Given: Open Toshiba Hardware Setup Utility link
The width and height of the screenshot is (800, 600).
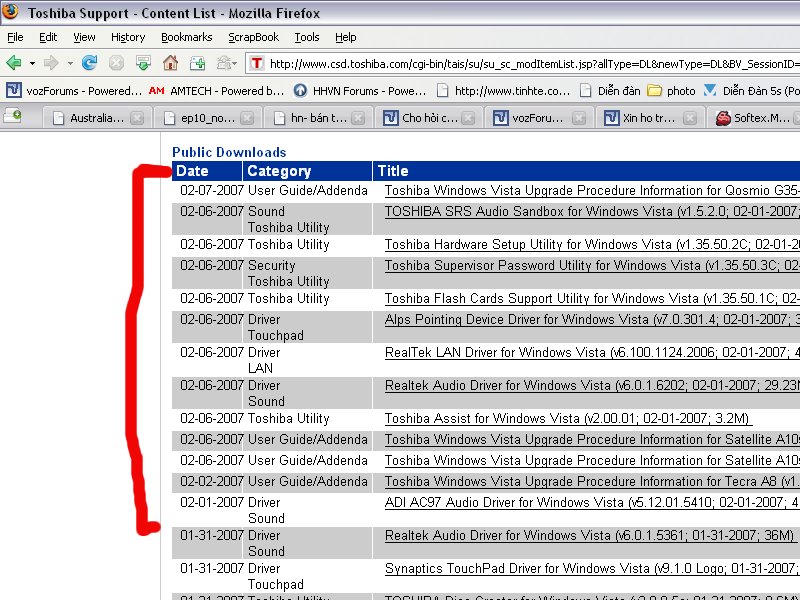Looking at the screenshot, I should 592,245.
